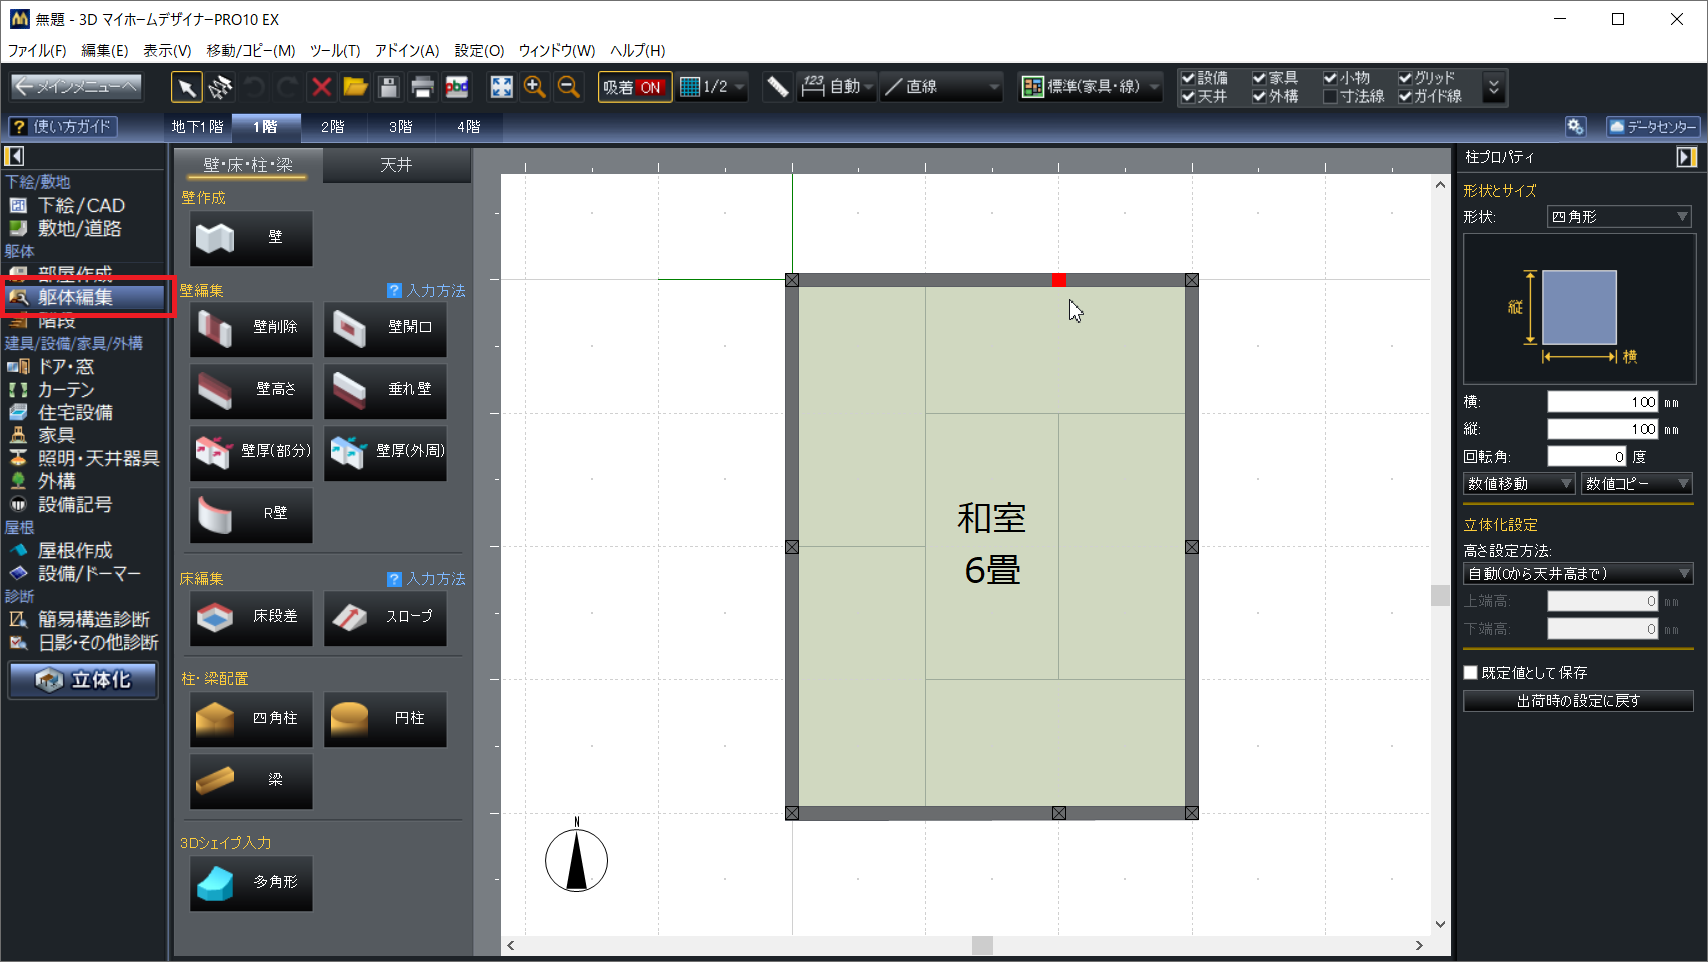The image size is (1708, 962).
Task: Click the zoom in magnifier icon
Action: pos(535,88)
